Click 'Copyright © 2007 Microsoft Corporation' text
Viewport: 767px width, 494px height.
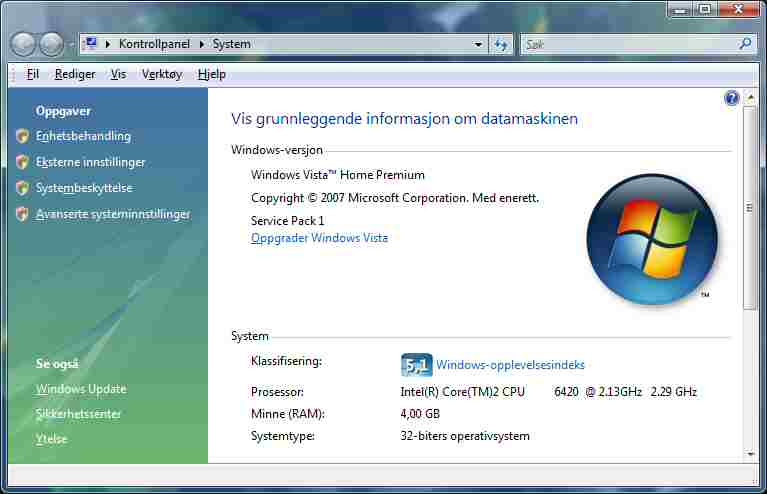coord(360,198)
